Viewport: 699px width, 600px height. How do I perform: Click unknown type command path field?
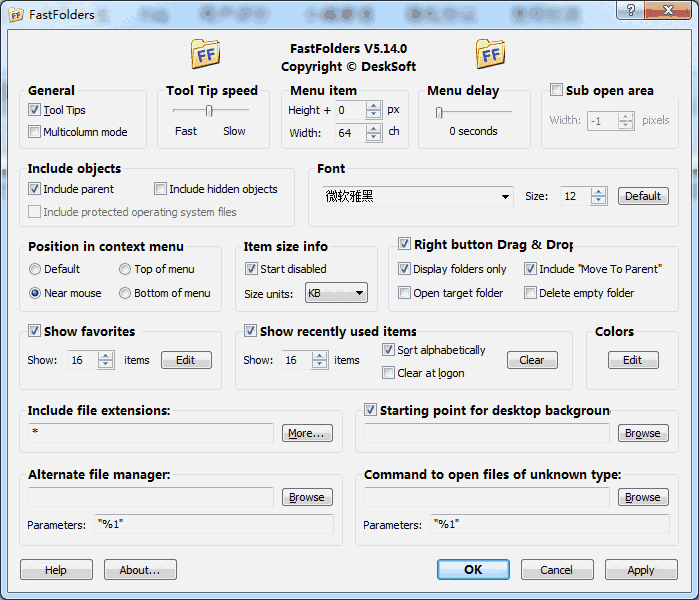tap(487, 497)
